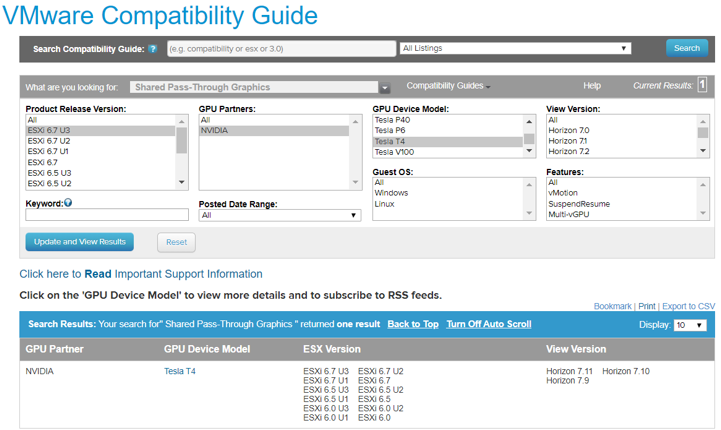The height and width of the screenshot is (430, 721).
Task: Select Tesla P40 in GPU Device Model list
Action: (448, 120)
